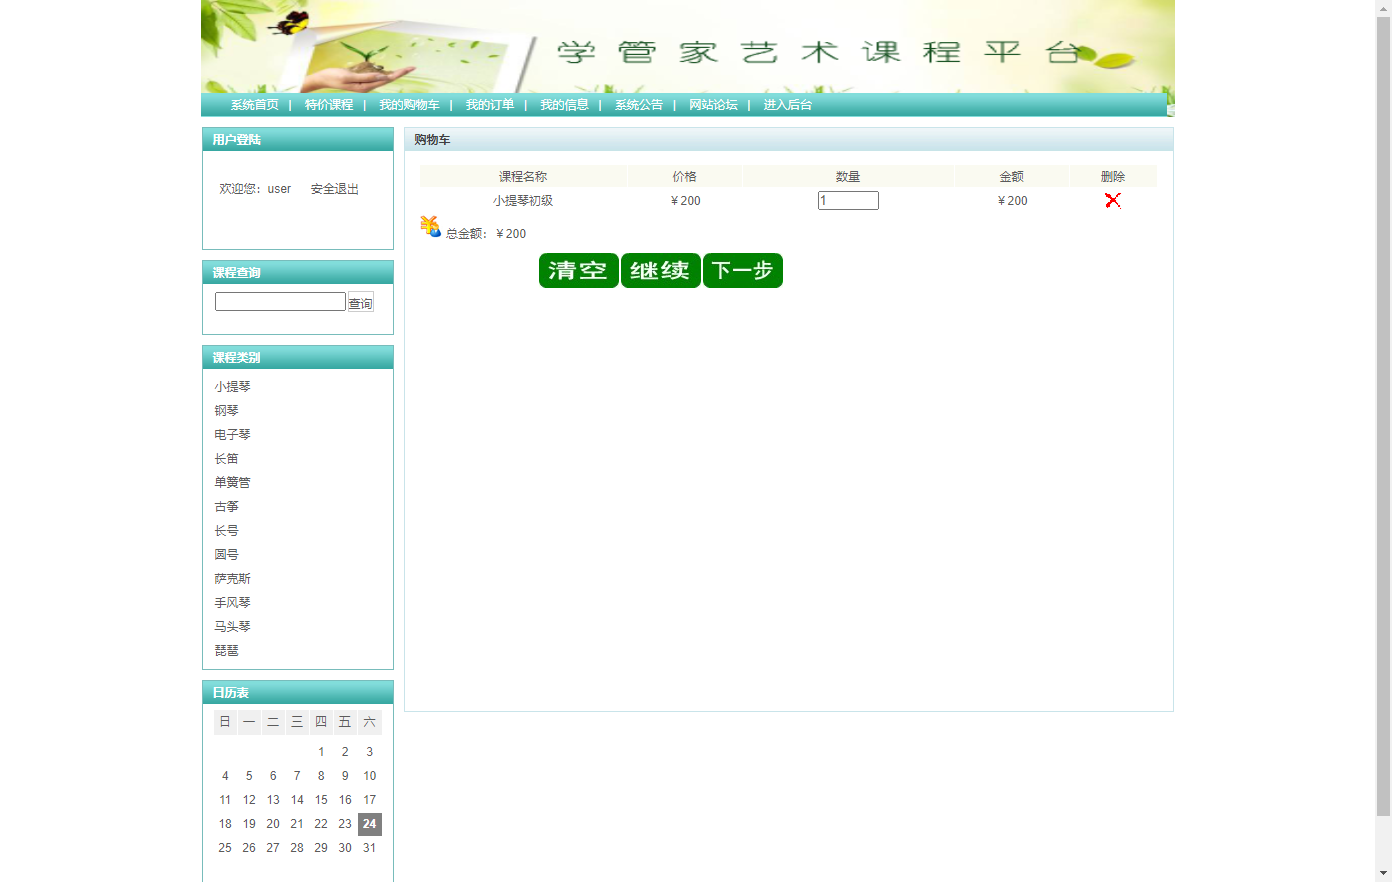Go to 我的购物车 in navigation
Viewport: 1392px width, 882px height.
pos(409,105)
